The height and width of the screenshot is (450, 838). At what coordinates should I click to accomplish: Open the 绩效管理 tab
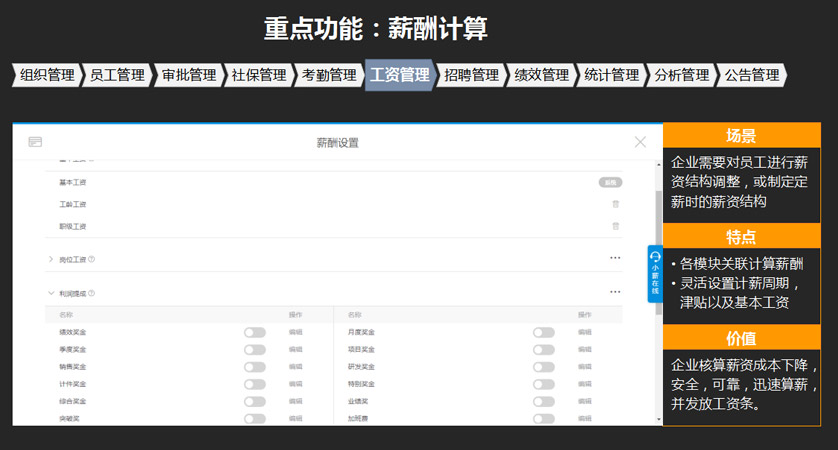[541, 75]
